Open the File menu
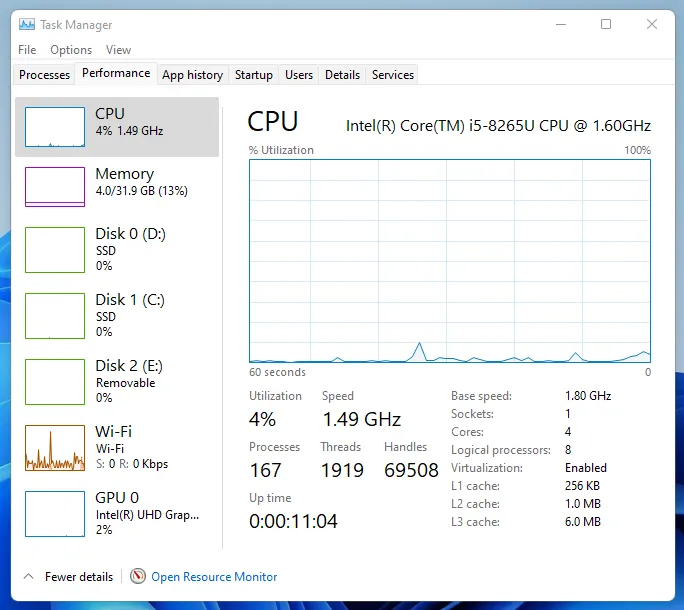684x610 pixels. coord(27,50)
